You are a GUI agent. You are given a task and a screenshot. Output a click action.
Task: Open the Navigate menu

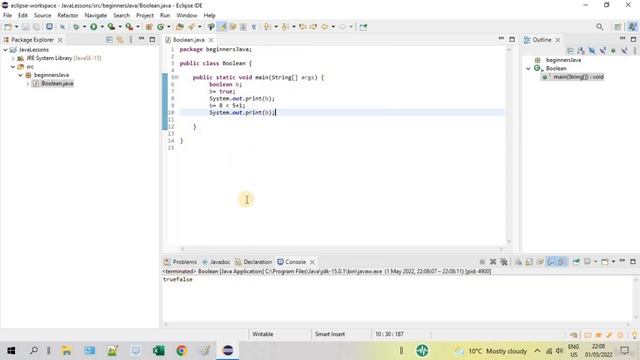pos(96,16)
